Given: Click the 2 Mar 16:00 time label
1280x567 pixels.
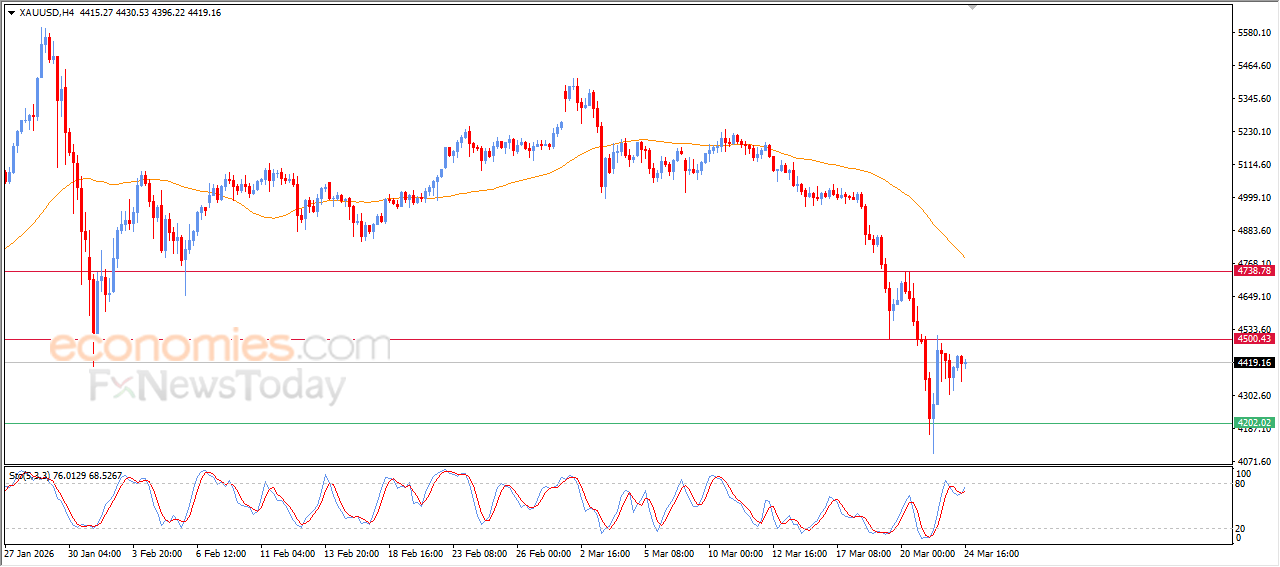Looking at the screenshot, I should (607, 553).
